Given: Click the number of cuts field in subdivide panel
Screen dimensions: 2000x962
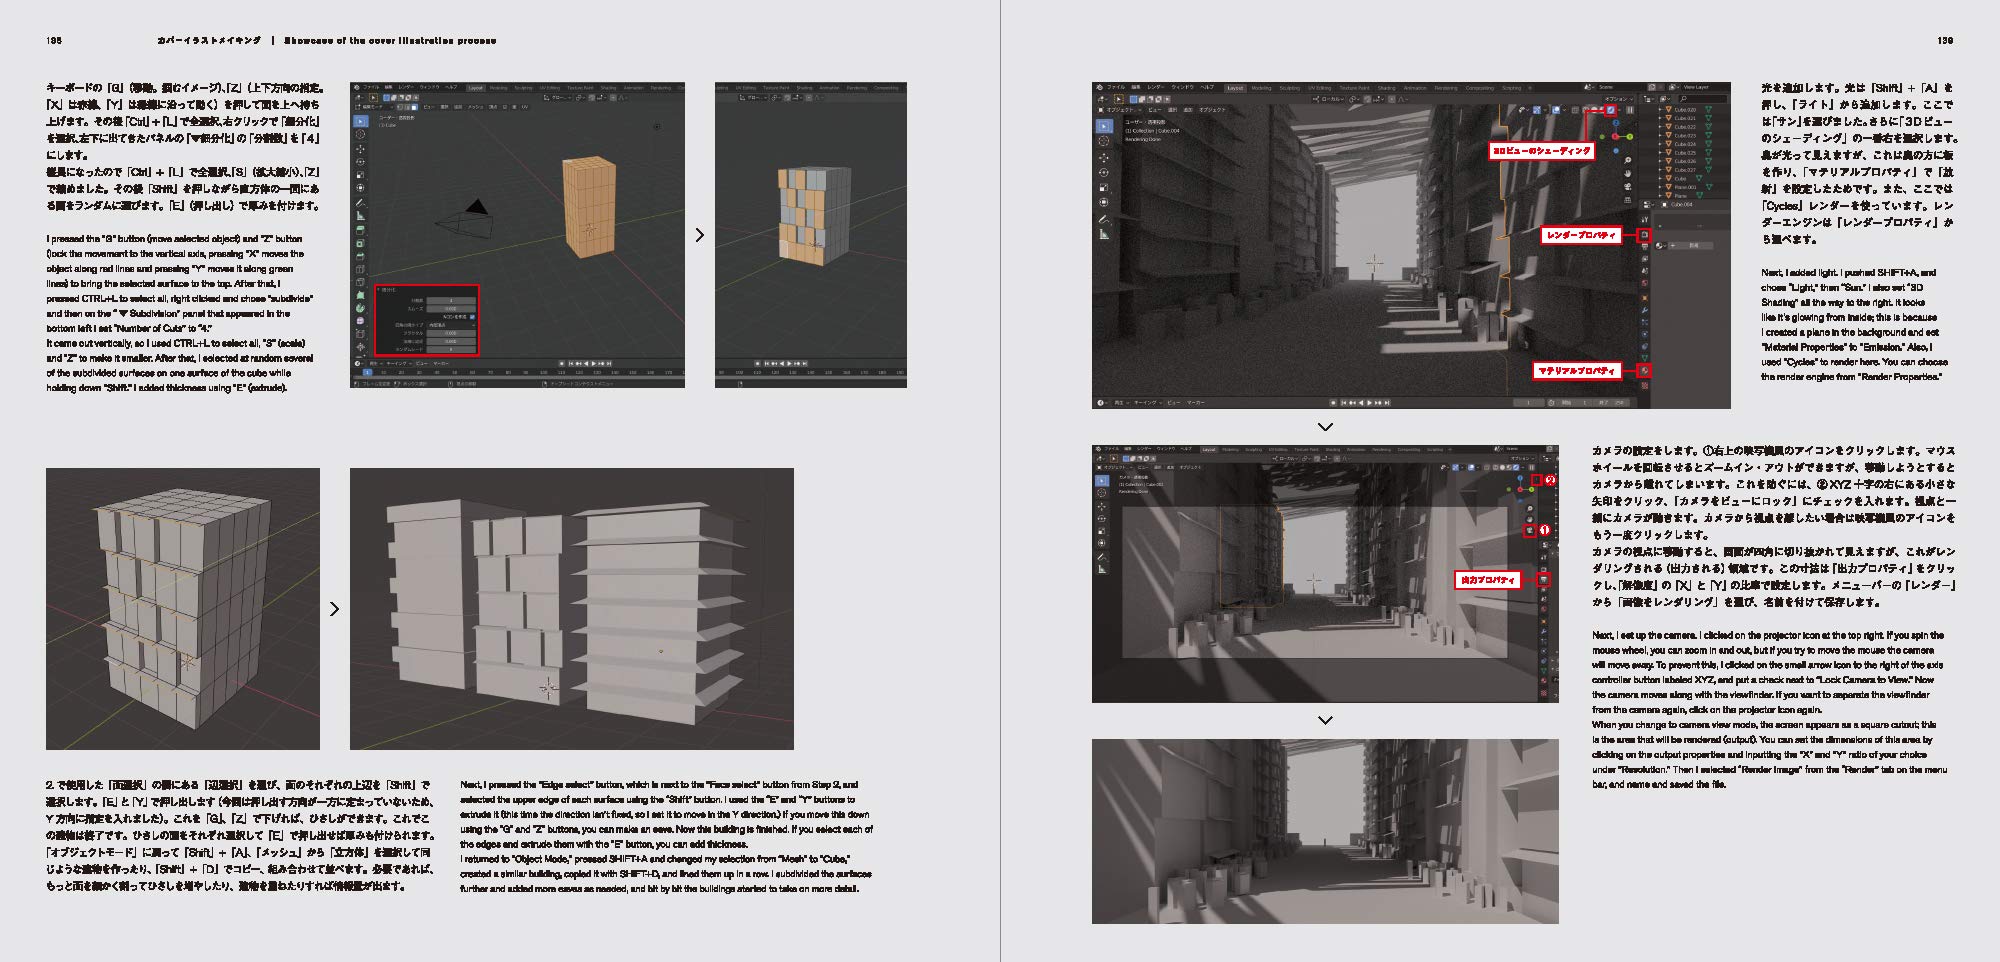Looking at the screenshot, I should [x=450, y=300].
